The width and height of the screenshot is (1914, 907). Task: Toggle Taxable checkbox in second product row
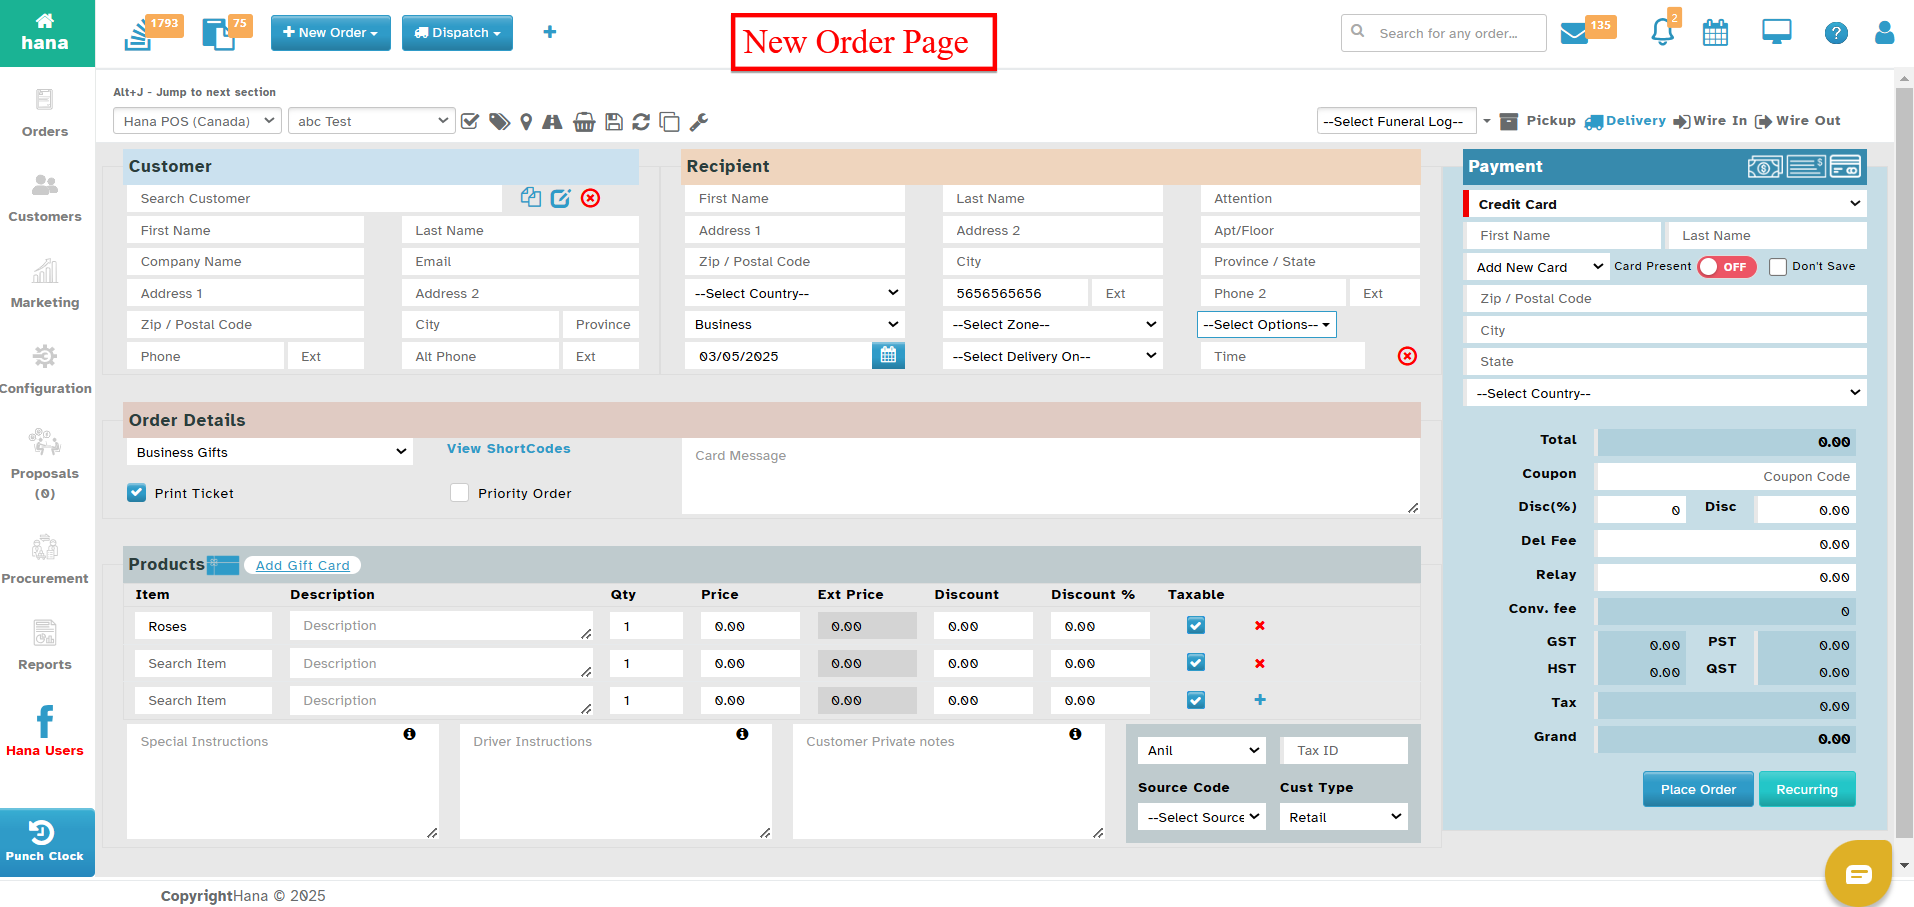point(1196,662)
